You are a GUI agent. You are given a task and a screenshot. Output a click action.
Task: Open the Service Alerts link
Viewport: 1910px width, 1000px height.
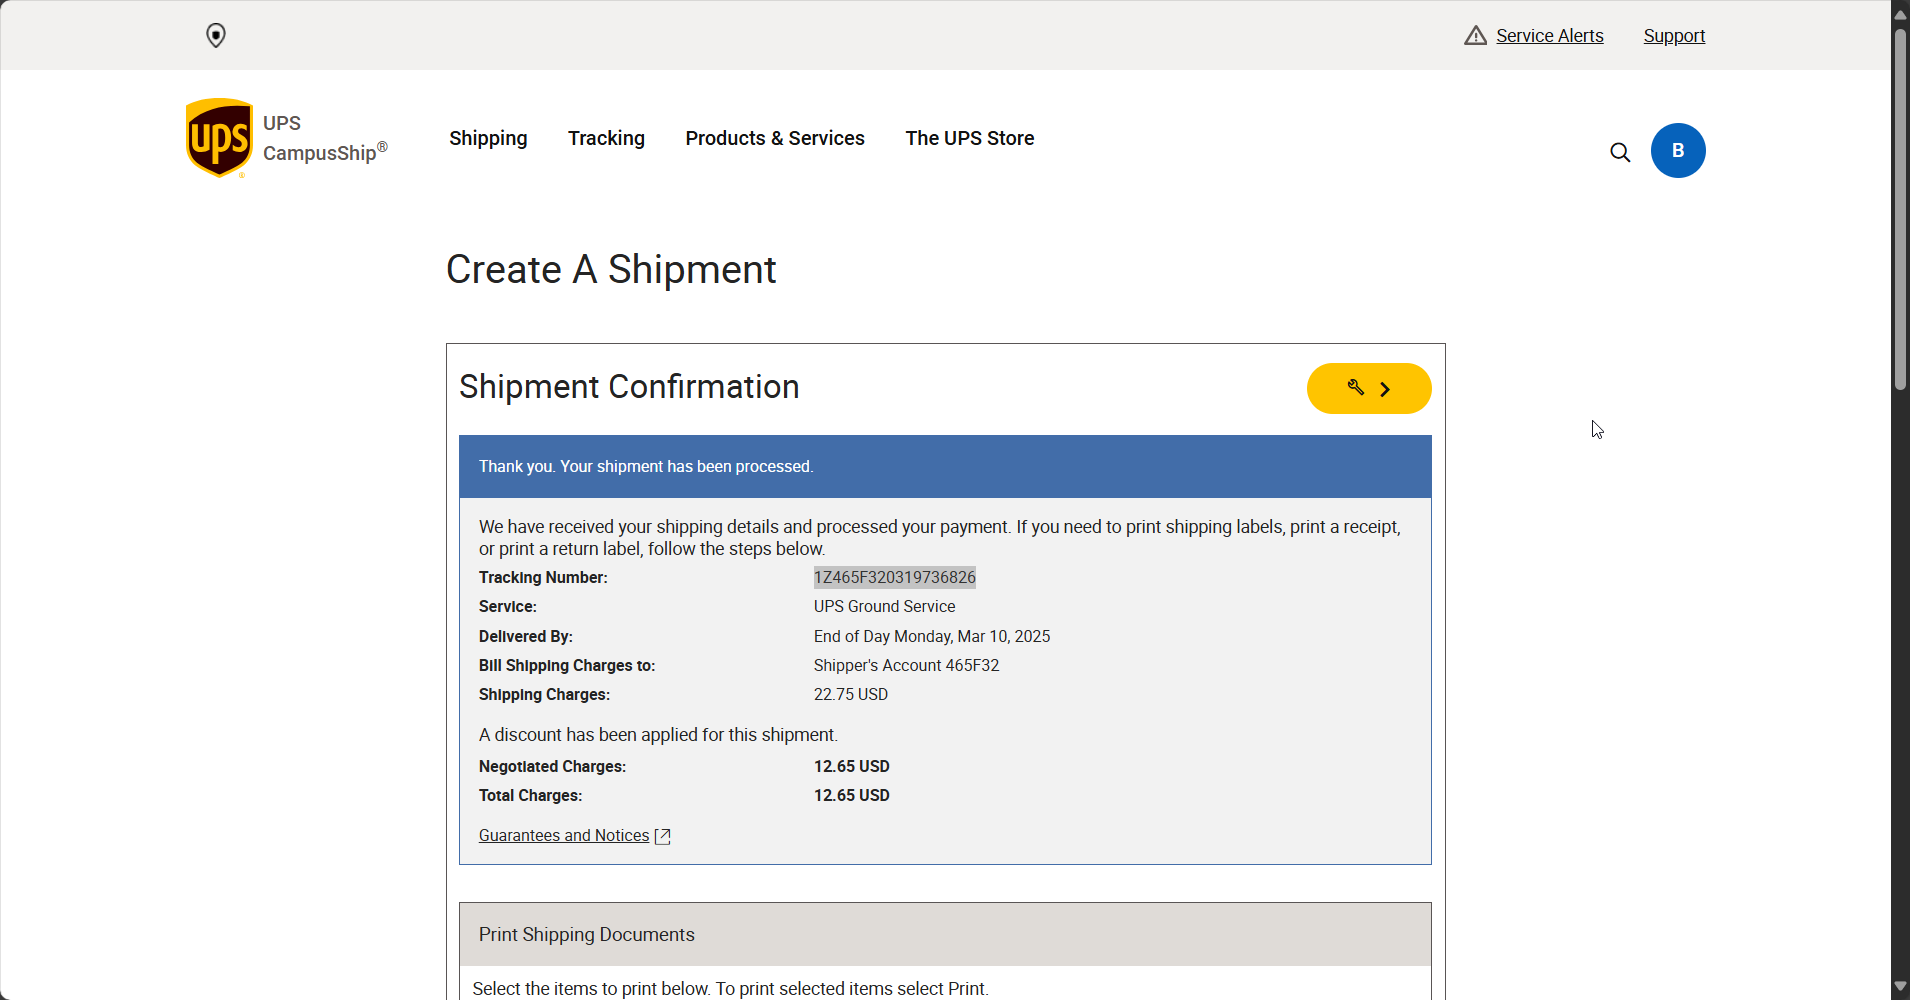[1549, 36]
